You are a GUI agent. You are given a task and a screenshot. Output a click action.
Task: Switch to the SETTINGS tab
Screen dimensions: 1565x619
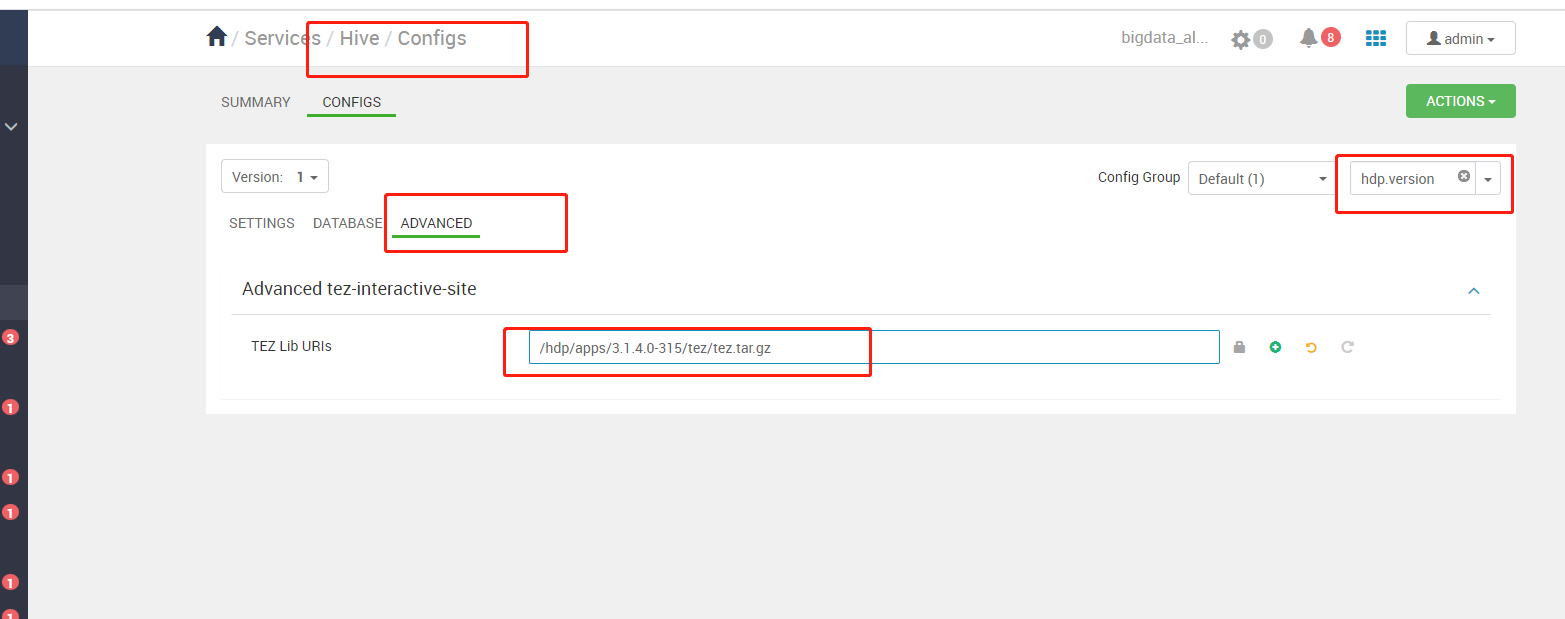point(262,223)
